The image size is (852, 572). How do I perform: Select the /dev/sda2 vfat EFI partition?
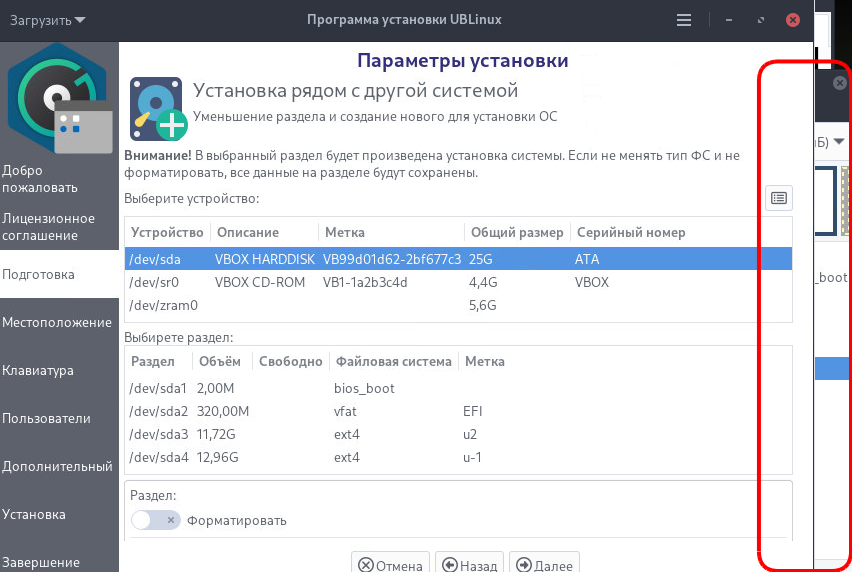(x=458, y=411)
